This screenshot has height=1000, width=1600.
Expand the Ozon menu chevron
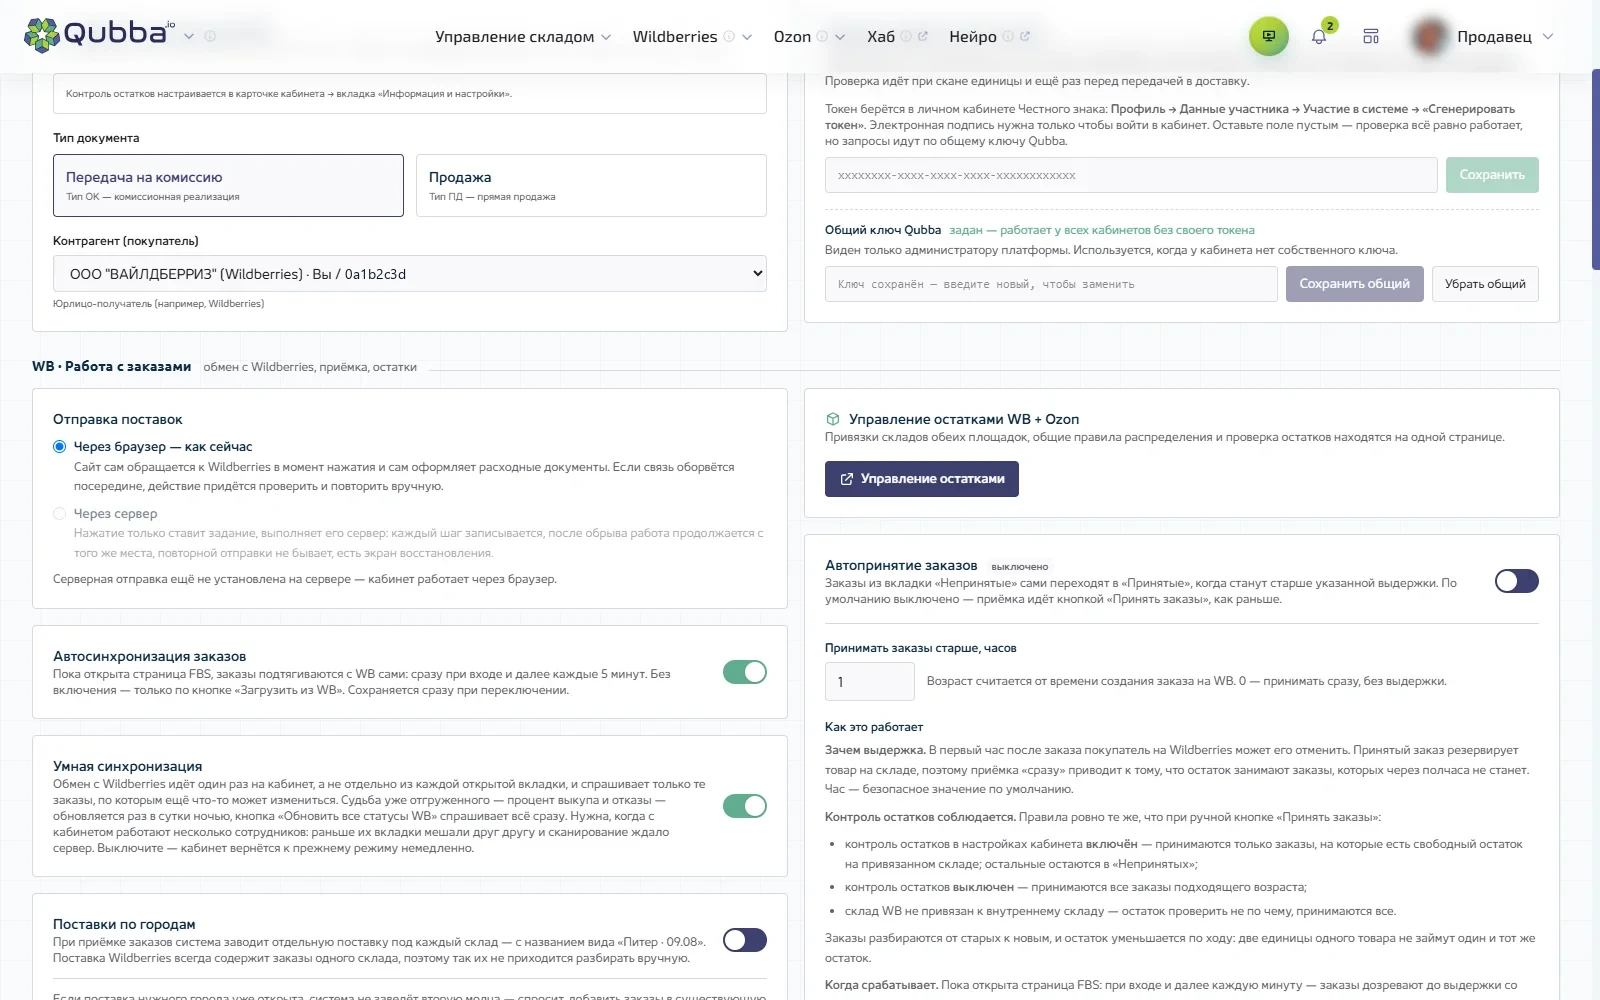pyautogui.click(x=840, y=37)
